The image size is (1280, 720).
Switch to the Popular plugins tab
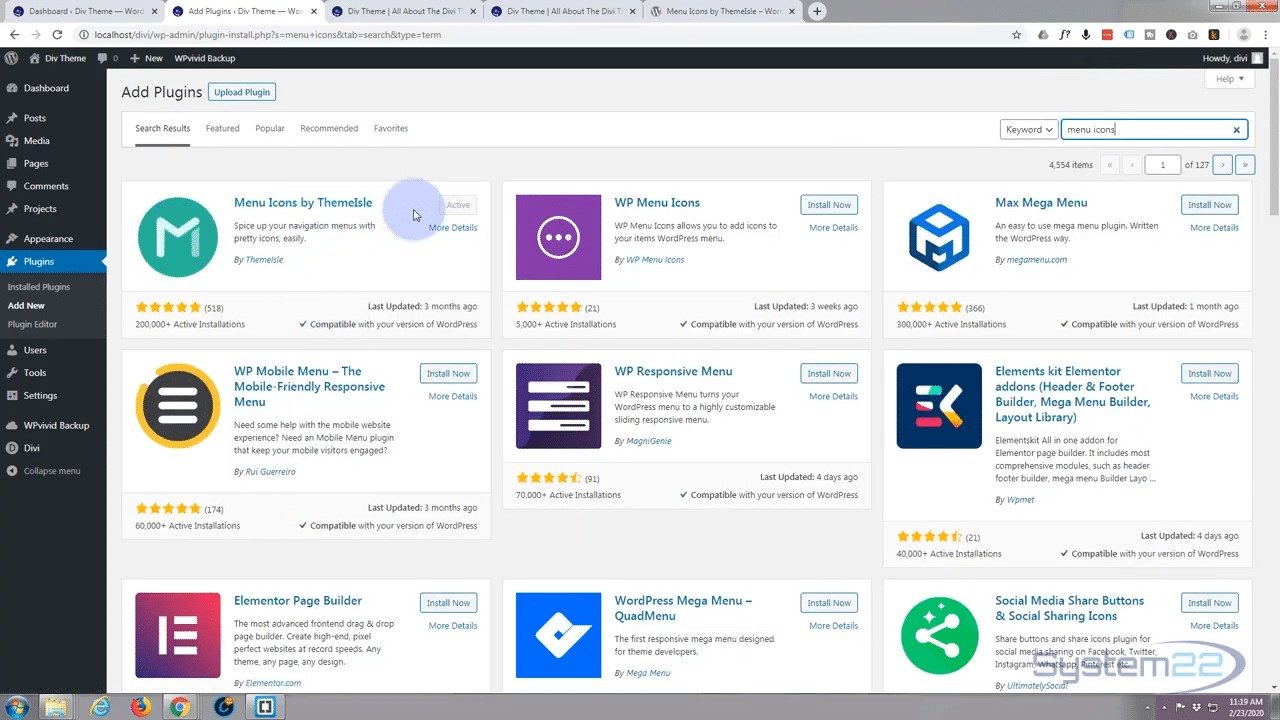(270, 128)
